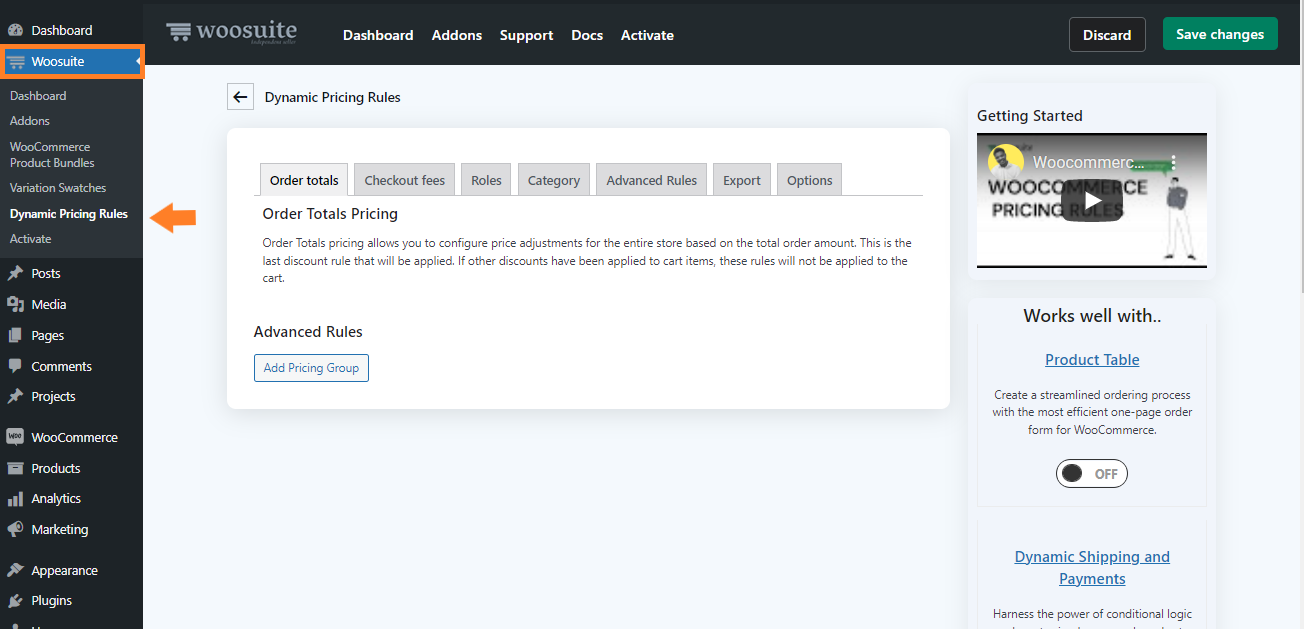Open the Export tab
Image resolution: width=1304 pixels, height=629 pixels.
(742, 180)
